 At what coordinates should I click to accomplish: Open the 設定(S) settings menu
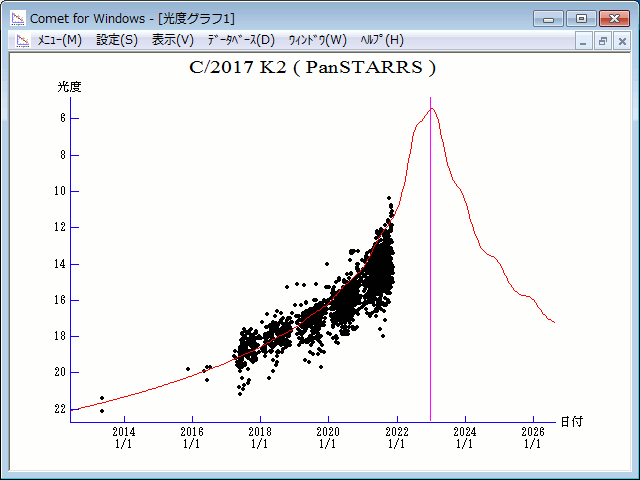pyautogui.click(x=117, y=40)
